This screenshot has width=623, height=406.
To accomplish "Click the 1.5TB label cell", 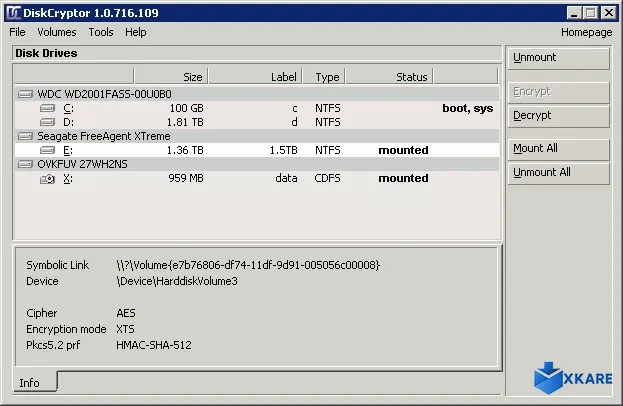I will [283, 150].
